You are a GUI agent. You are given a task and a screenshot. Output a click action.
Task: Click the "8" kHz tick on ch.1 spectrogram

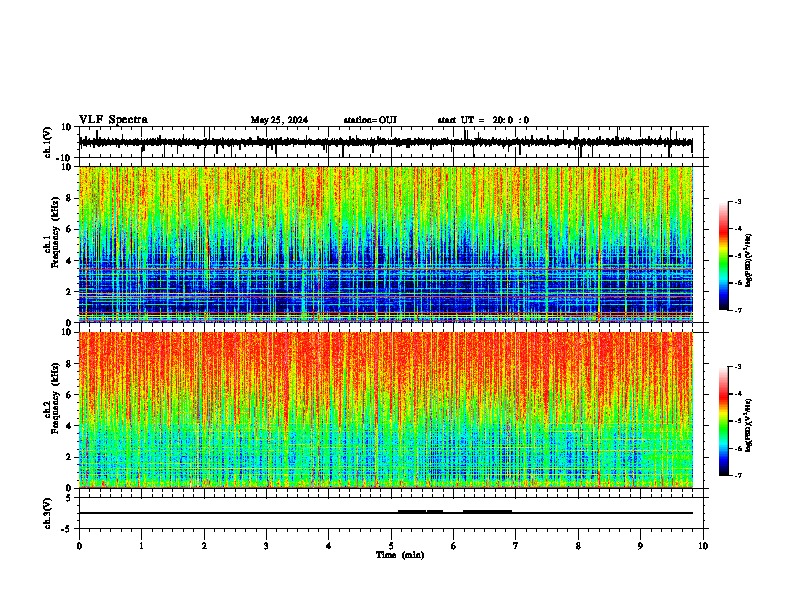coord(69,198)
